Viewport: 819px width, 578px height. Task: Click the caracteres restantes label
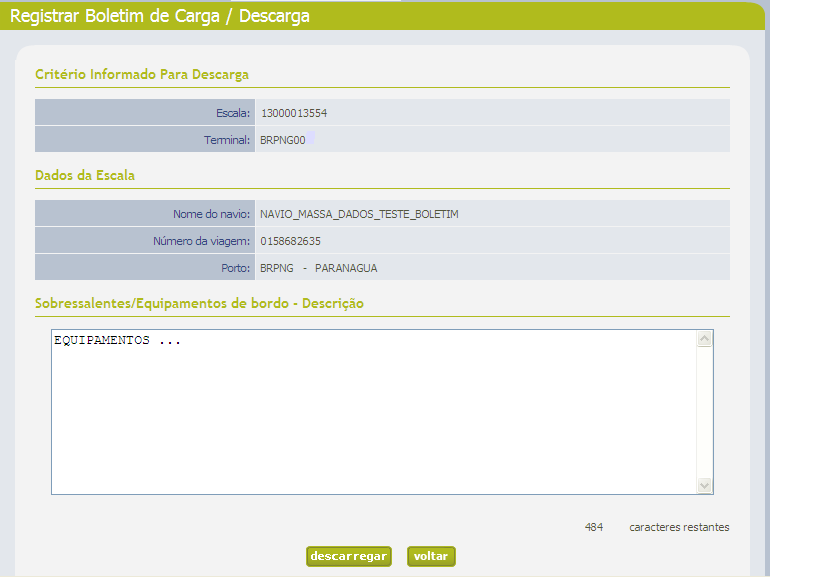coord(679,527)
